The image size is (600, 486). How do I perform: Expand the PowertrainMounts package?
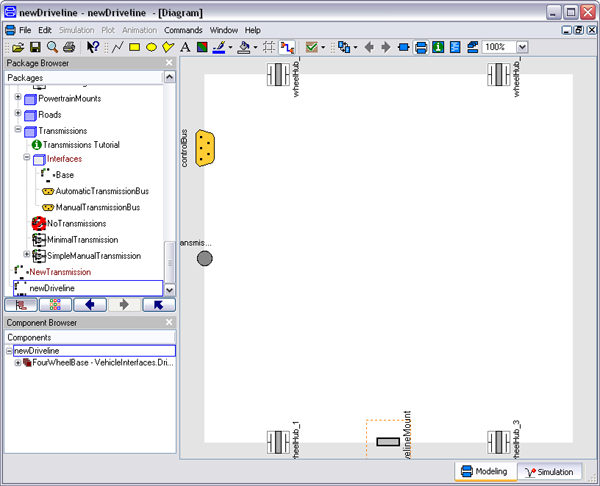pyautogui.click(x=18, y=99)
